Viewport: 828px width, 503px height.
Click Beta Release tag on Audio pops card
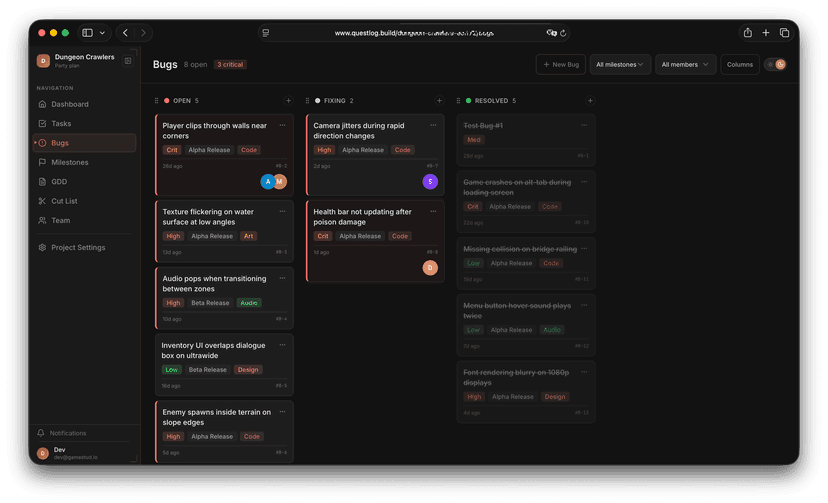click(x=210, y=303)
